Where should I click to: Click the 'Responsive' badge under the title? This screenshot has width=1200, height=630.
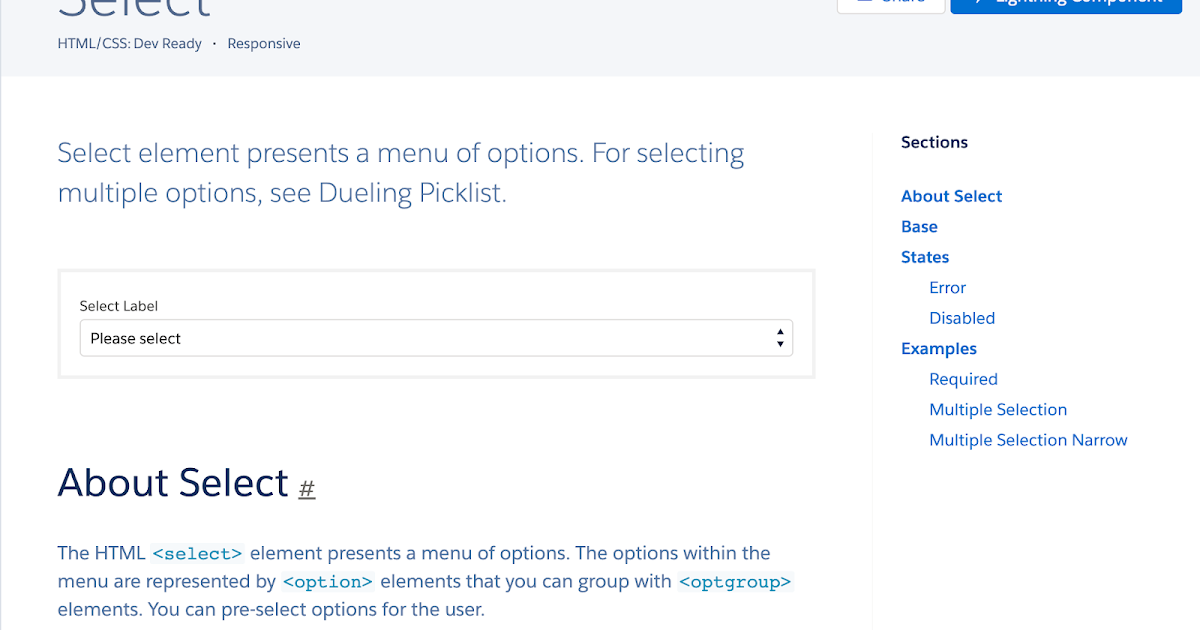(x=263, y=43)
